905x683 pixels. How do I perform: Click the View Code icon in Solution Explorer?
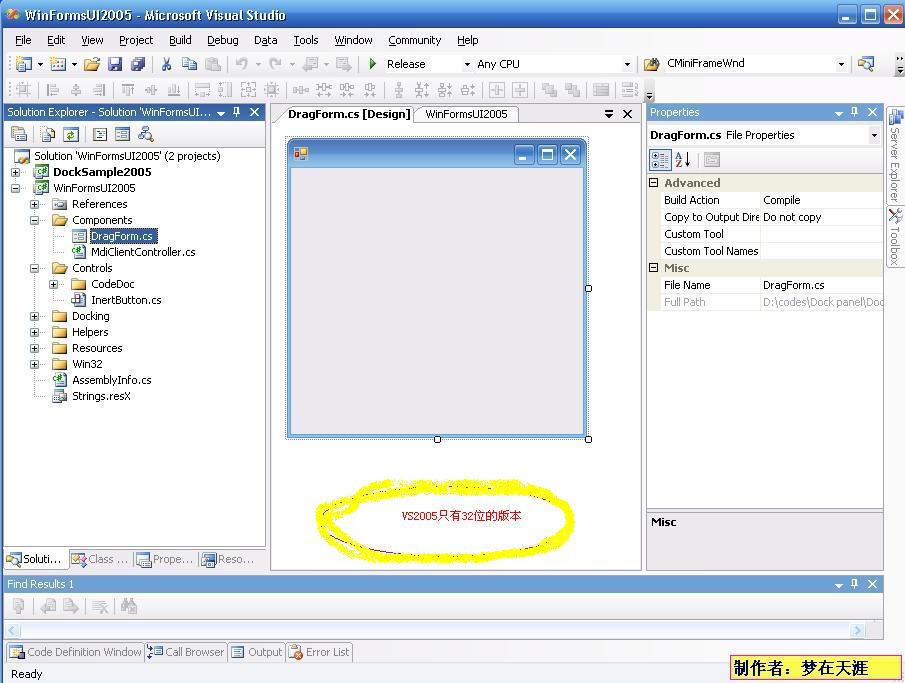click(100, 135)
